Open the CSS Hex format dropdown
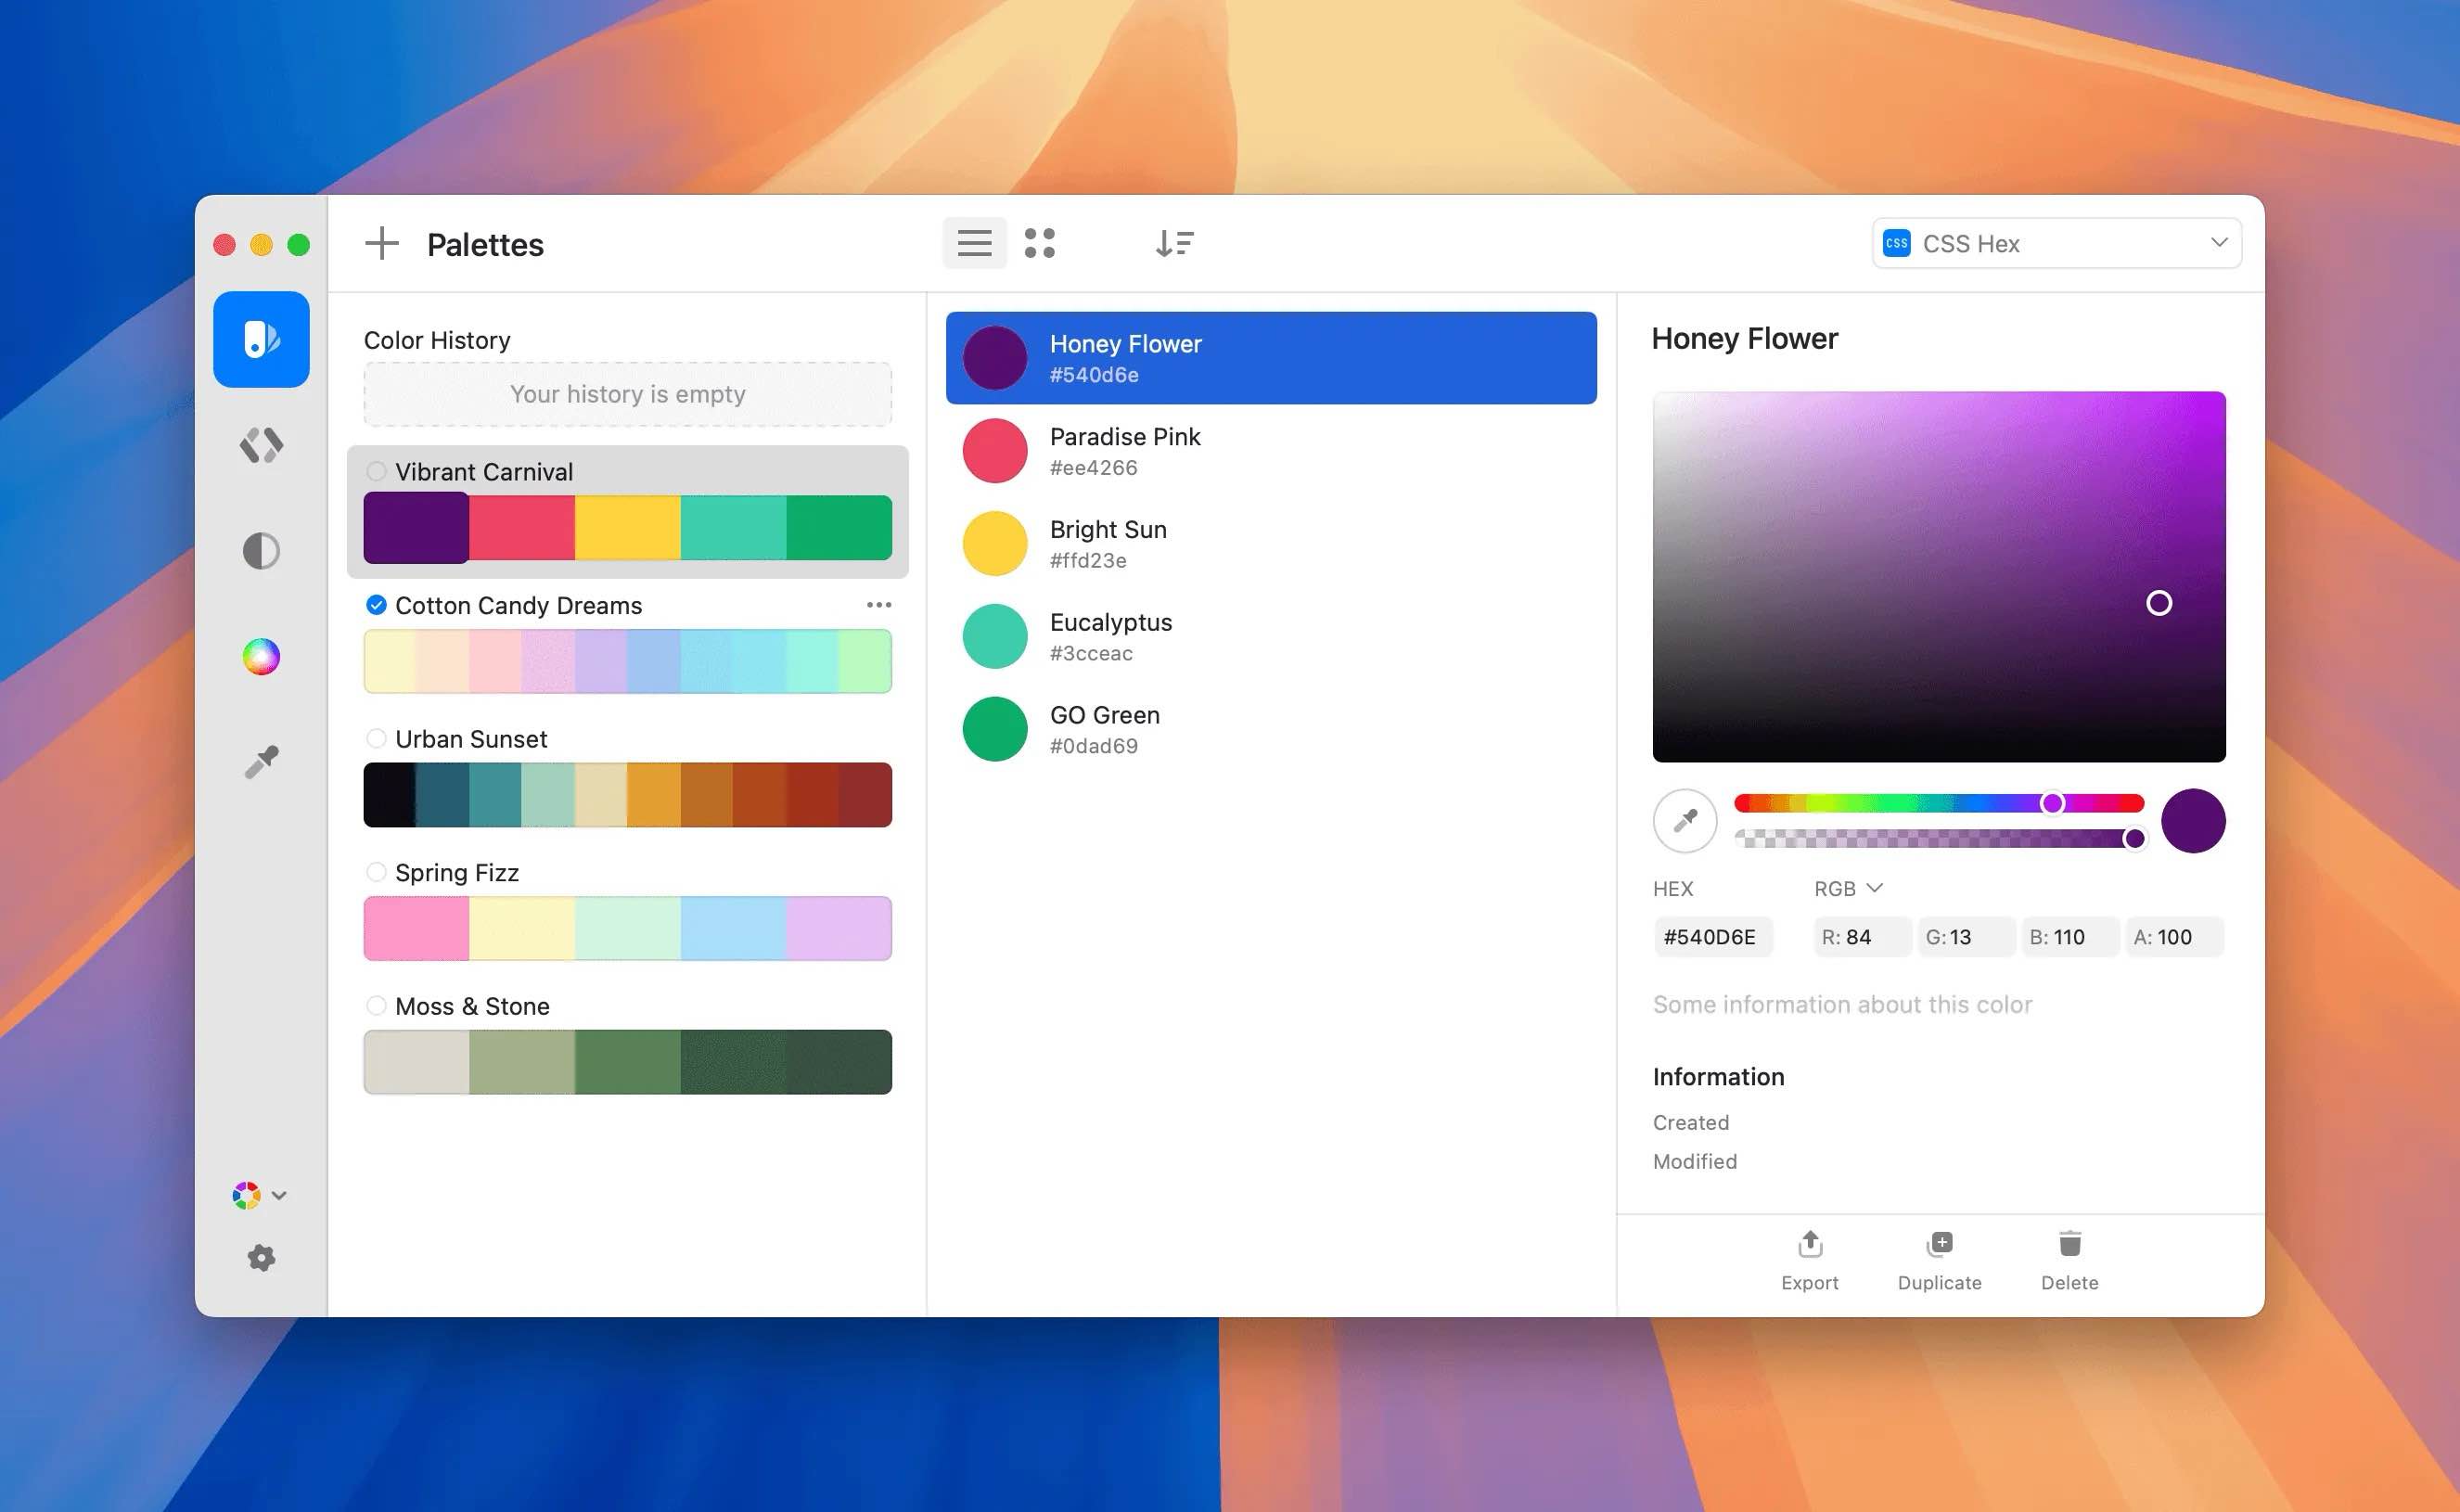 click(x=2056, y=242)
